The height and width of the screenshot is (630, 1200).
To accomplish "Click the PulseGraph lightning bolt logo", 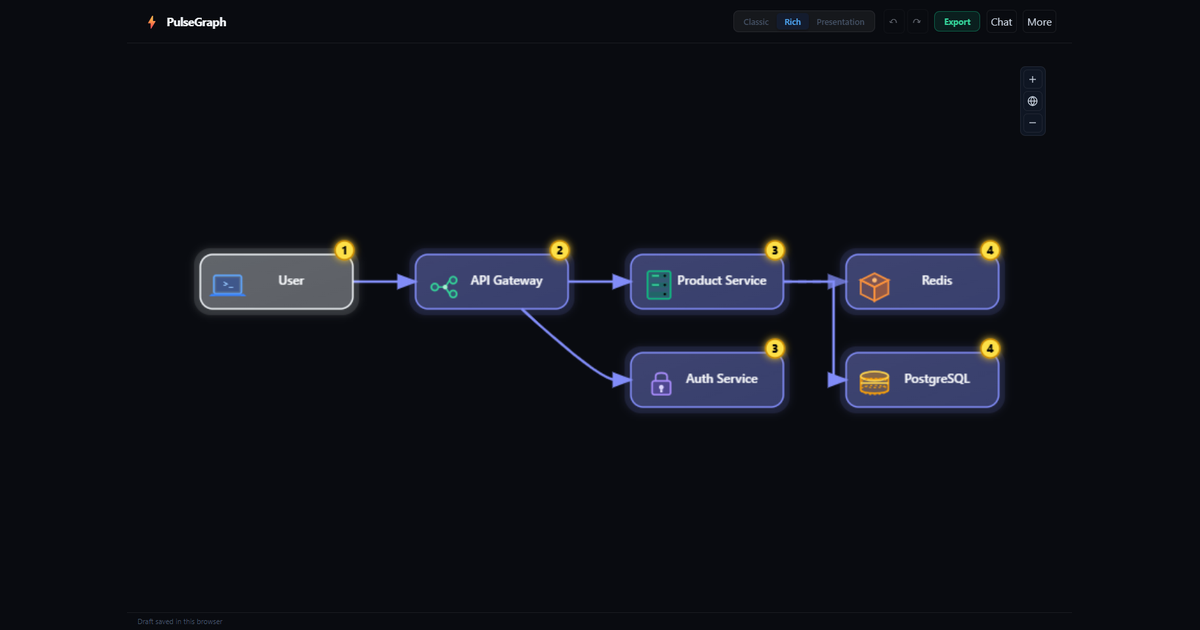I will pos(152,22).
